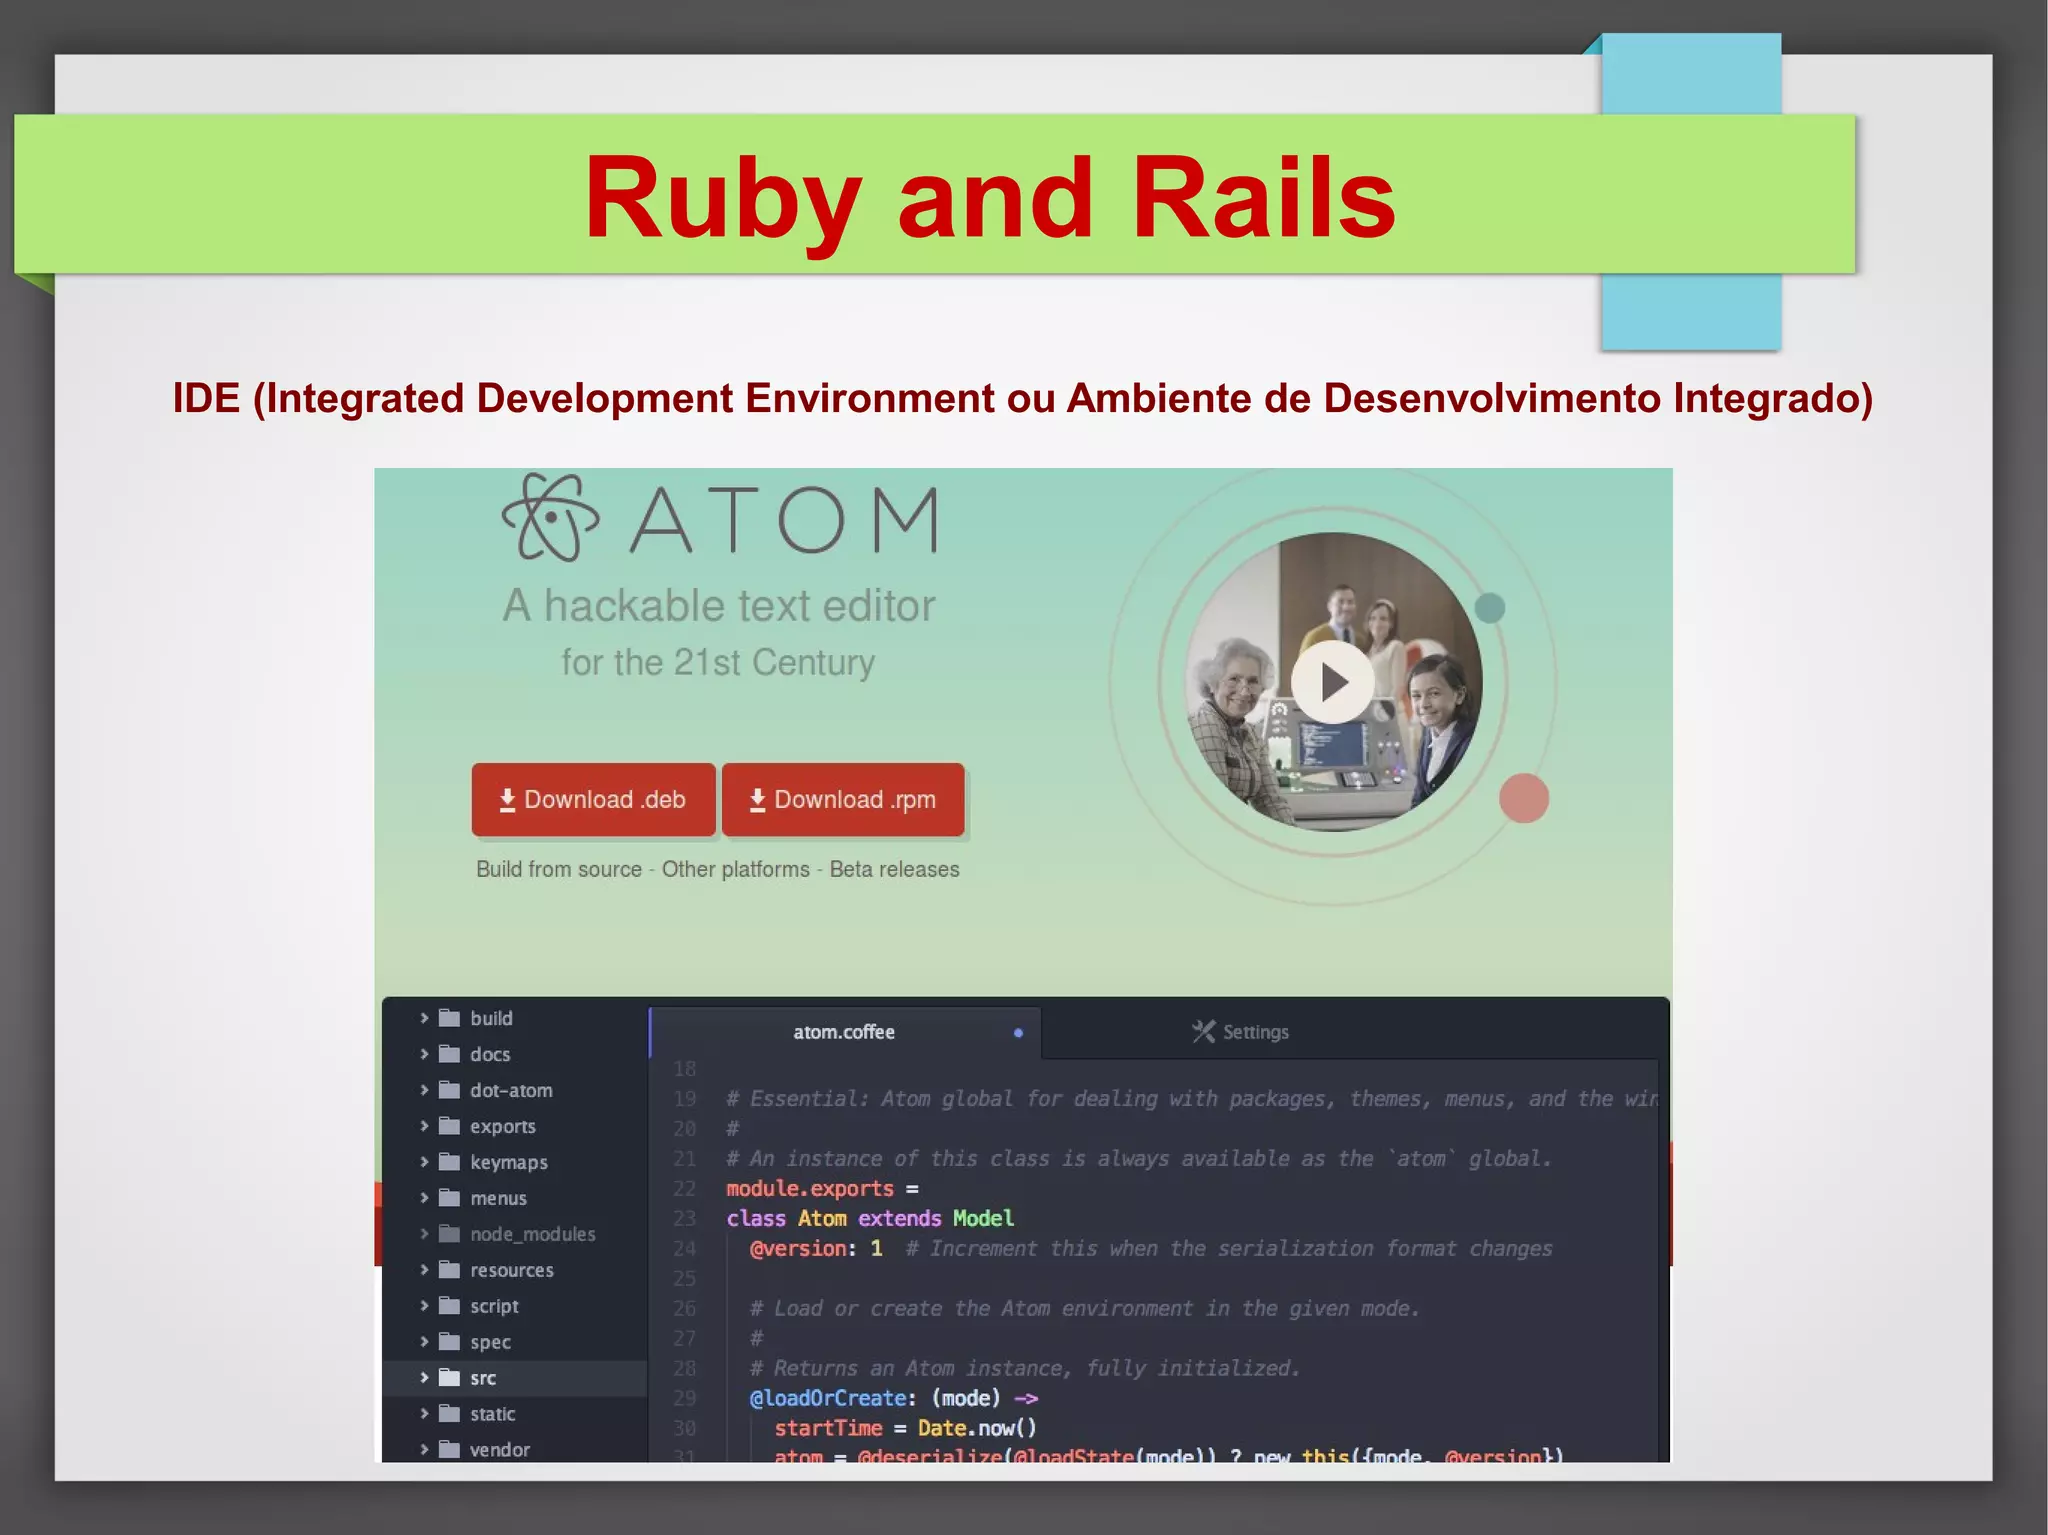Viewport: 2048px width, 1535px height.
Task: Expand the docs folder chevron
Action: point(424,1054)
